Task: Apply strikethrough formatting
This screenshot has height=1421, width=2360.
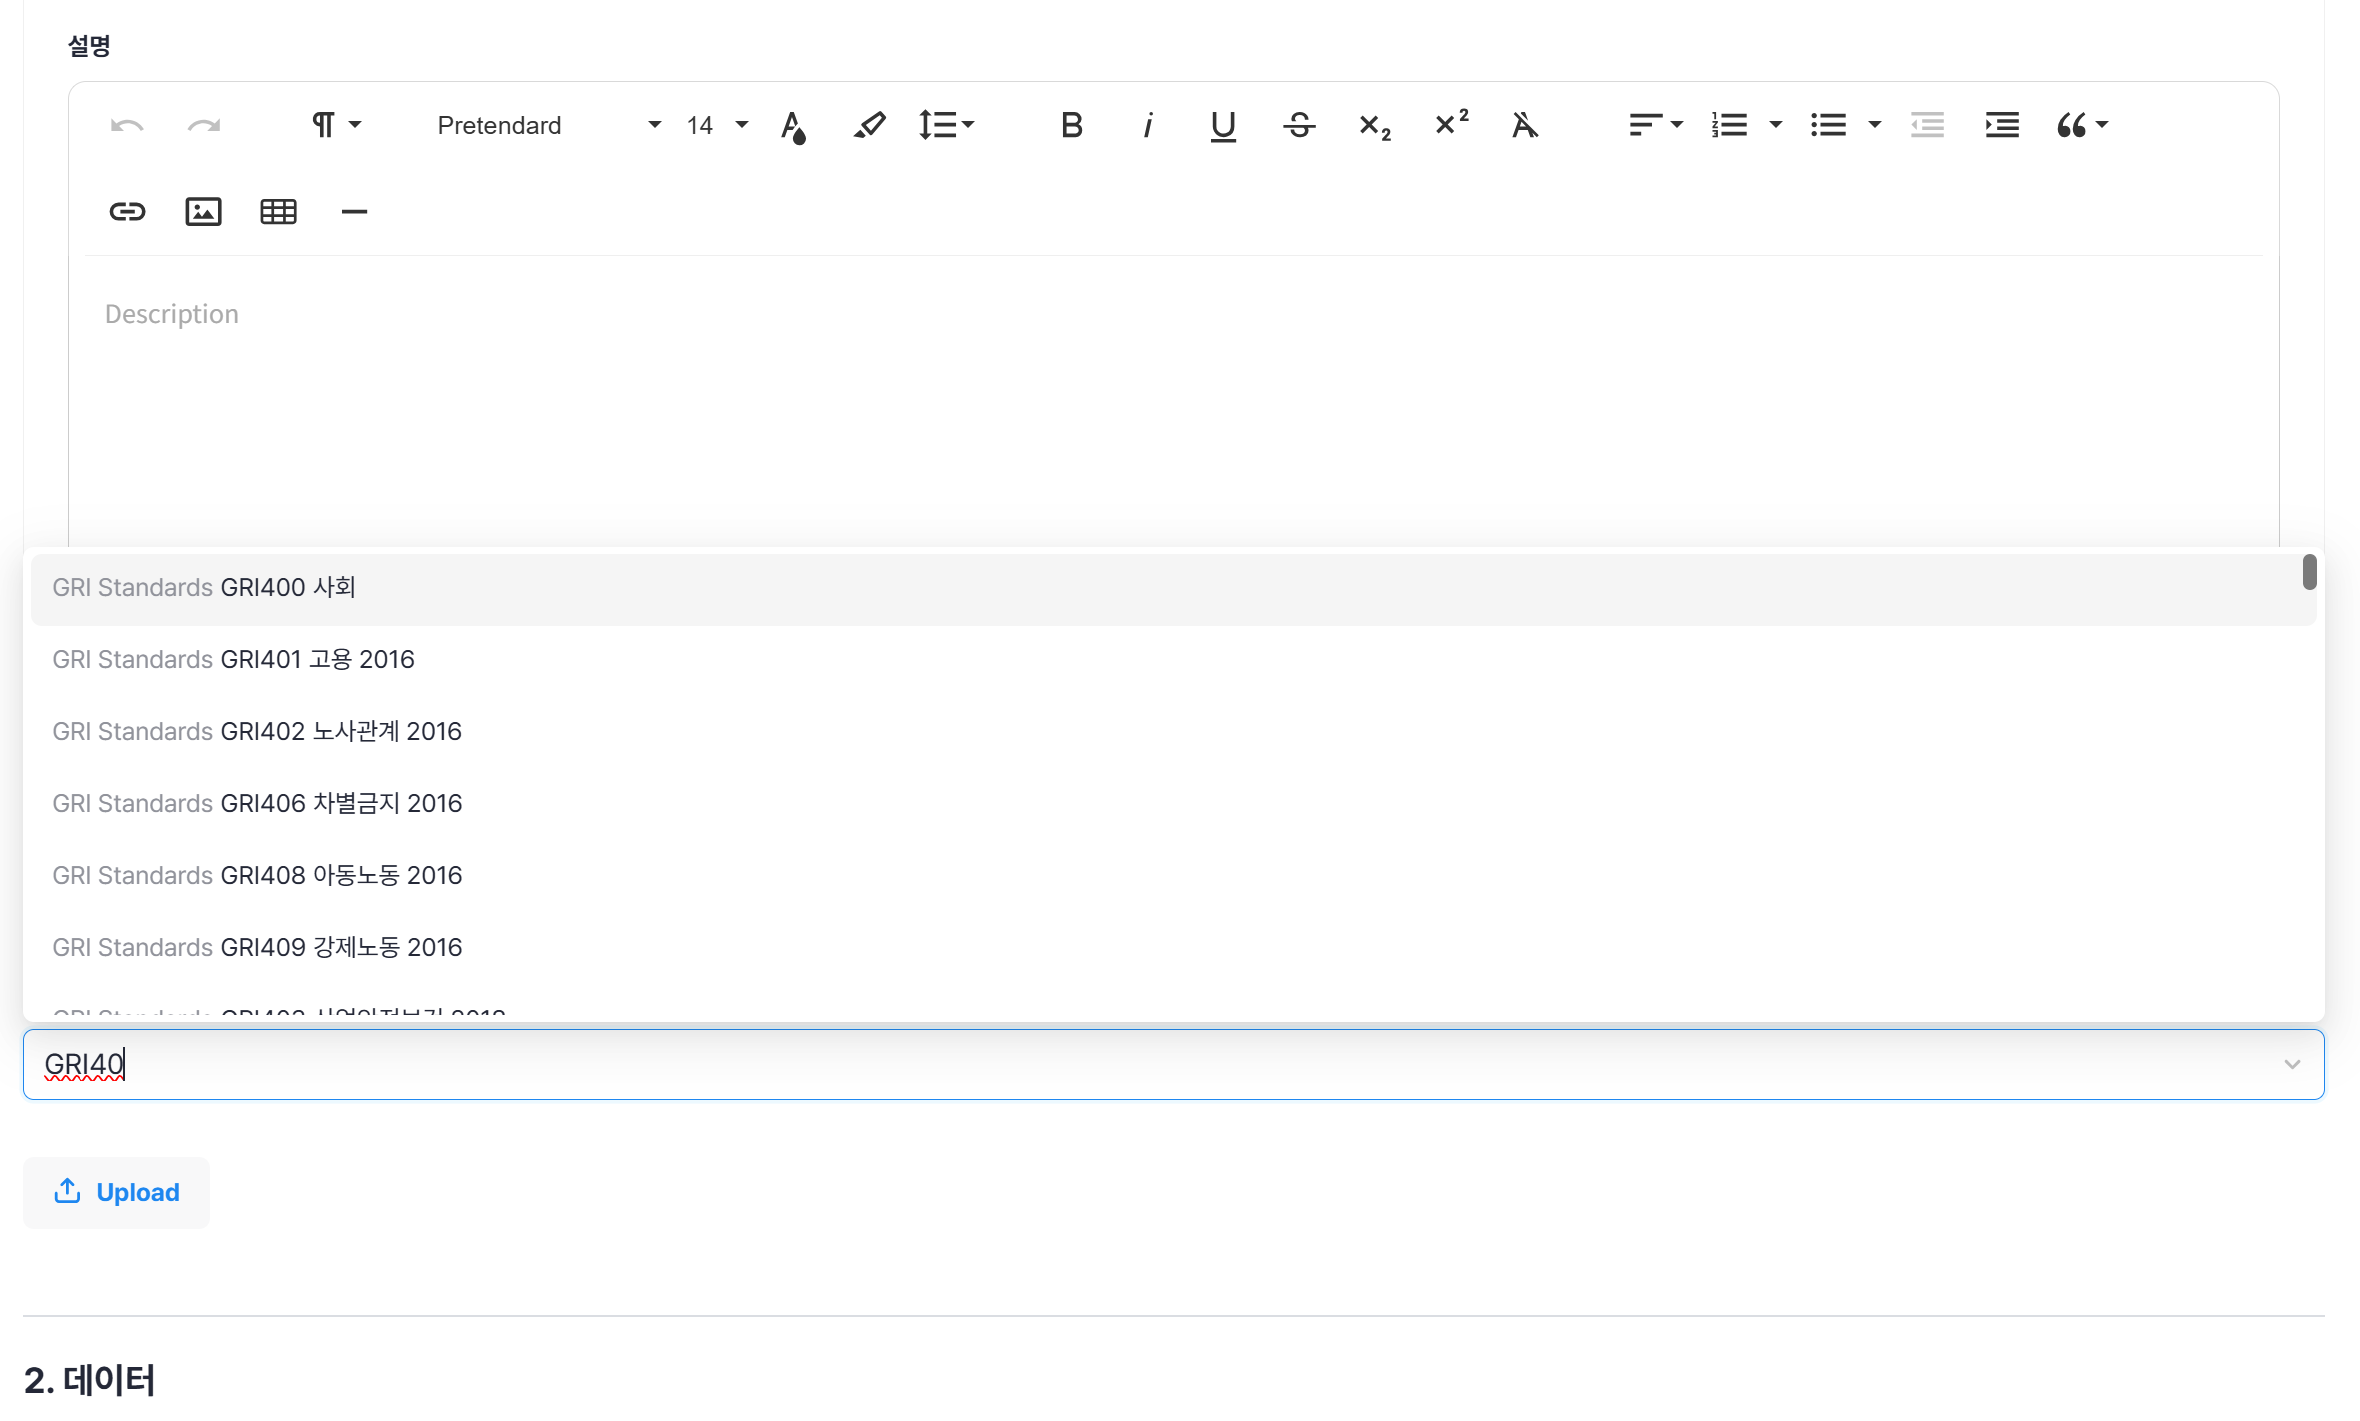Action: pyautogui.click(x=1298, y=125)
